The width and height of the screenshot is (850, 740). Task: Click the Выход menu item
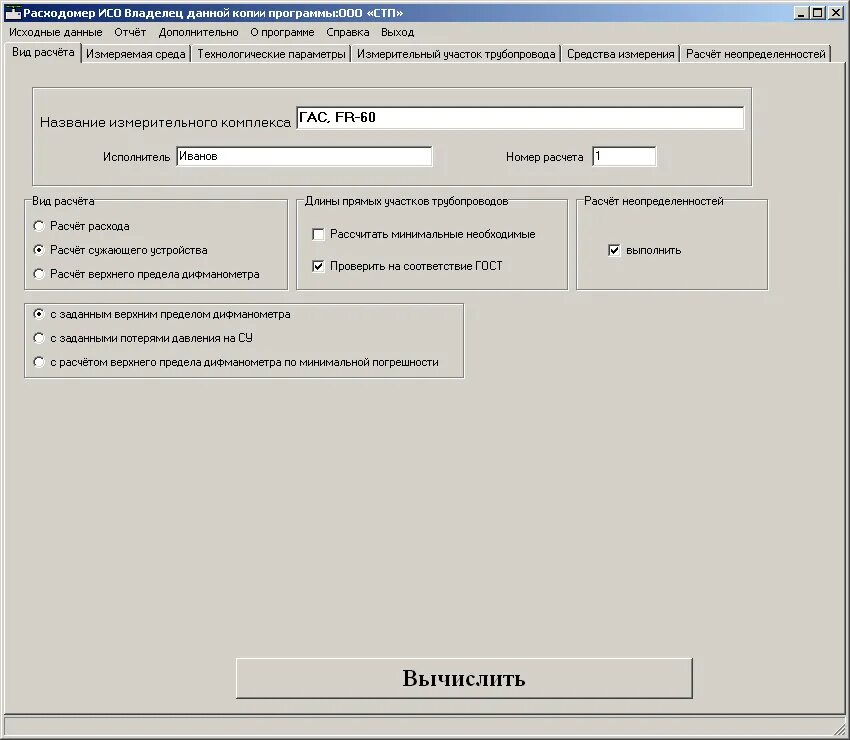tap(397, 33)
